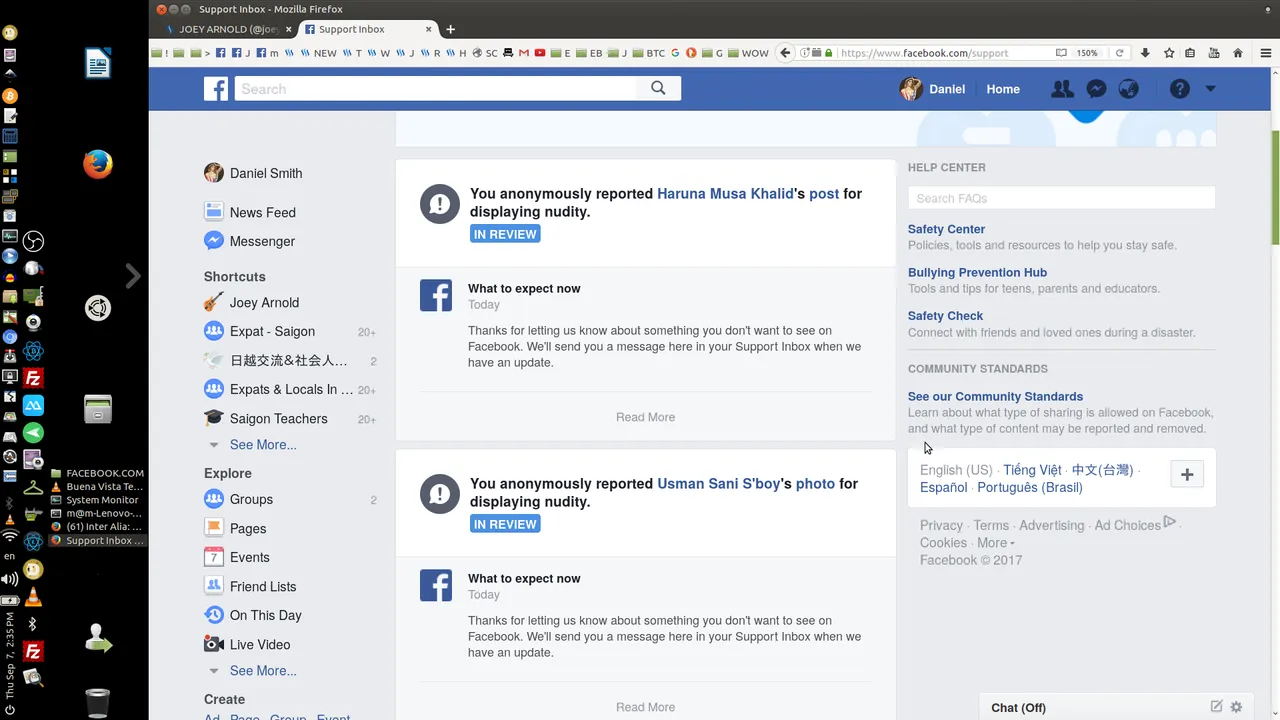The image size is (1280, 720).
Task: Open the reported photo link
Action: (815, 484)
